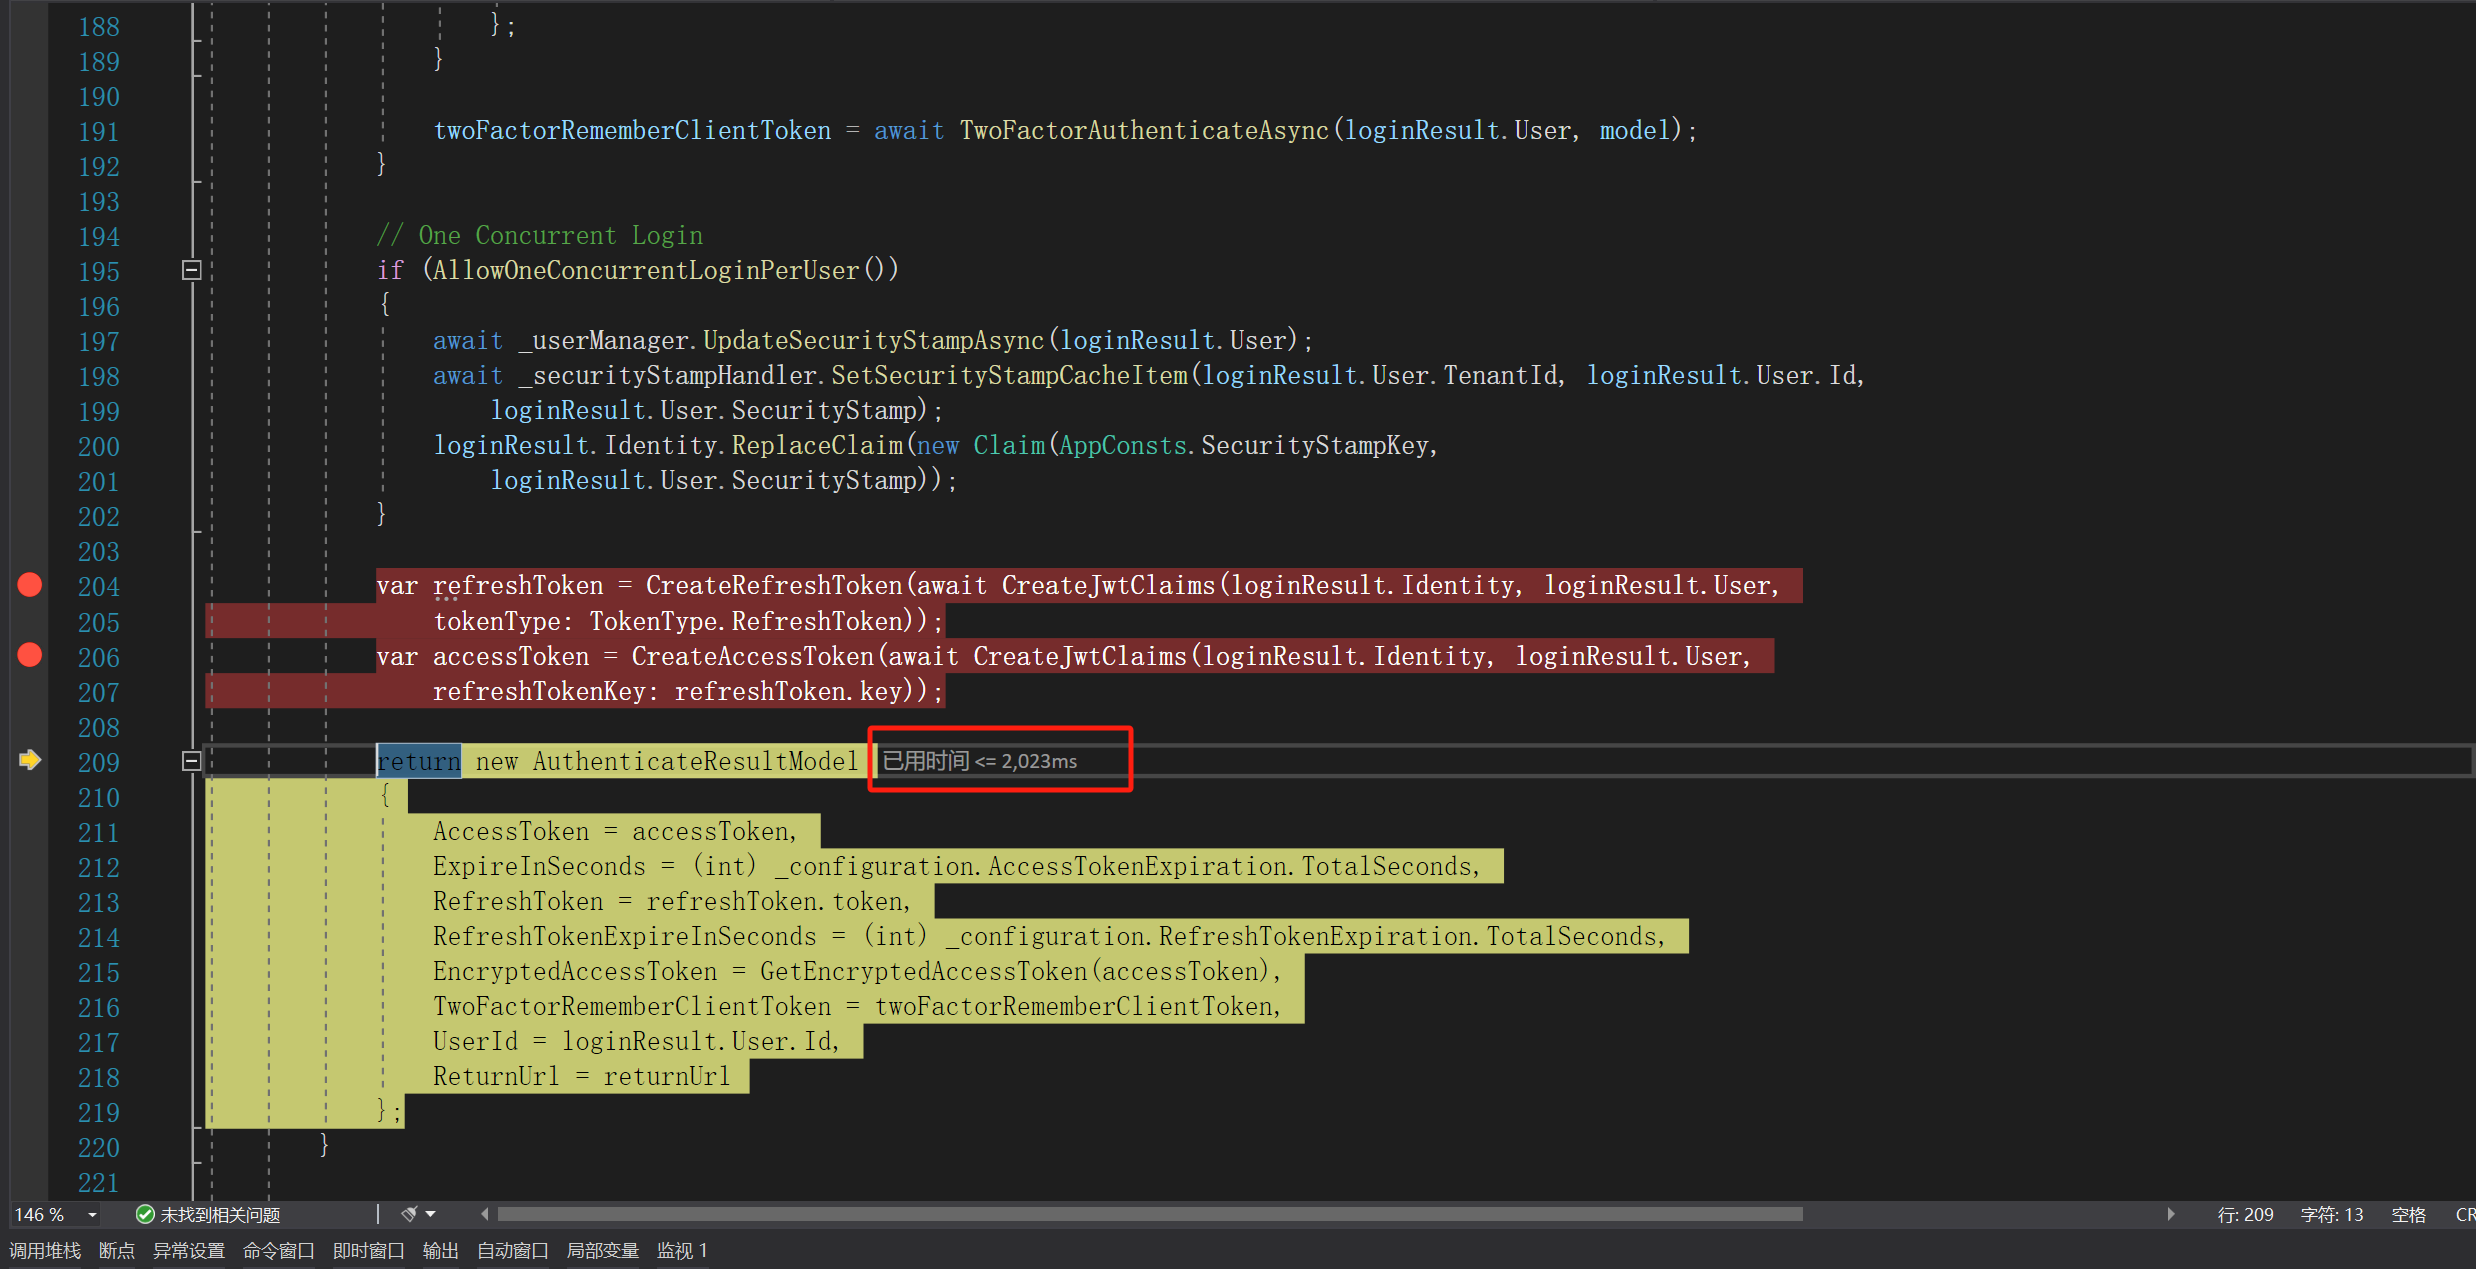The image size is (2476, 1269).
Task: Click the 空格 spaces indicator
Action: coord(2408,1214)
